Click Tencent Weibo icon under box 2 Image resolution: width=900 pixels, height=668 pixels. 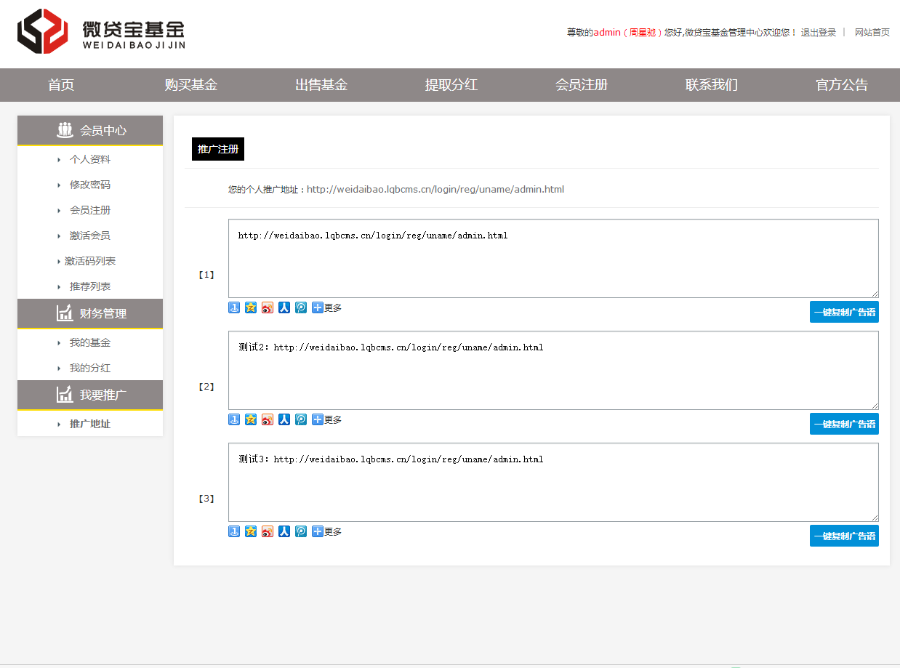click(301, 420)
